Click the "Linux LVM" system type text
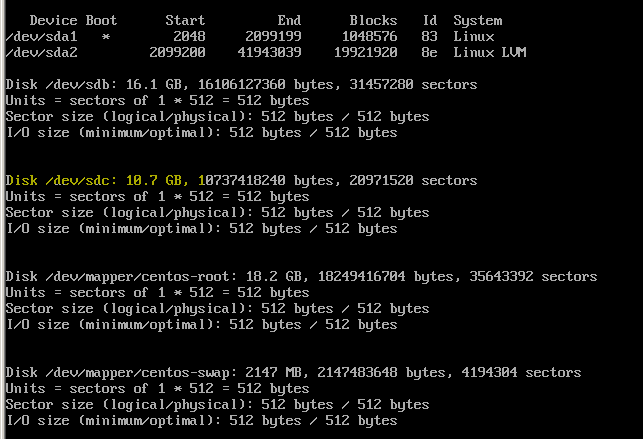Viewport: 643px width, 439px height. point(489,52)
